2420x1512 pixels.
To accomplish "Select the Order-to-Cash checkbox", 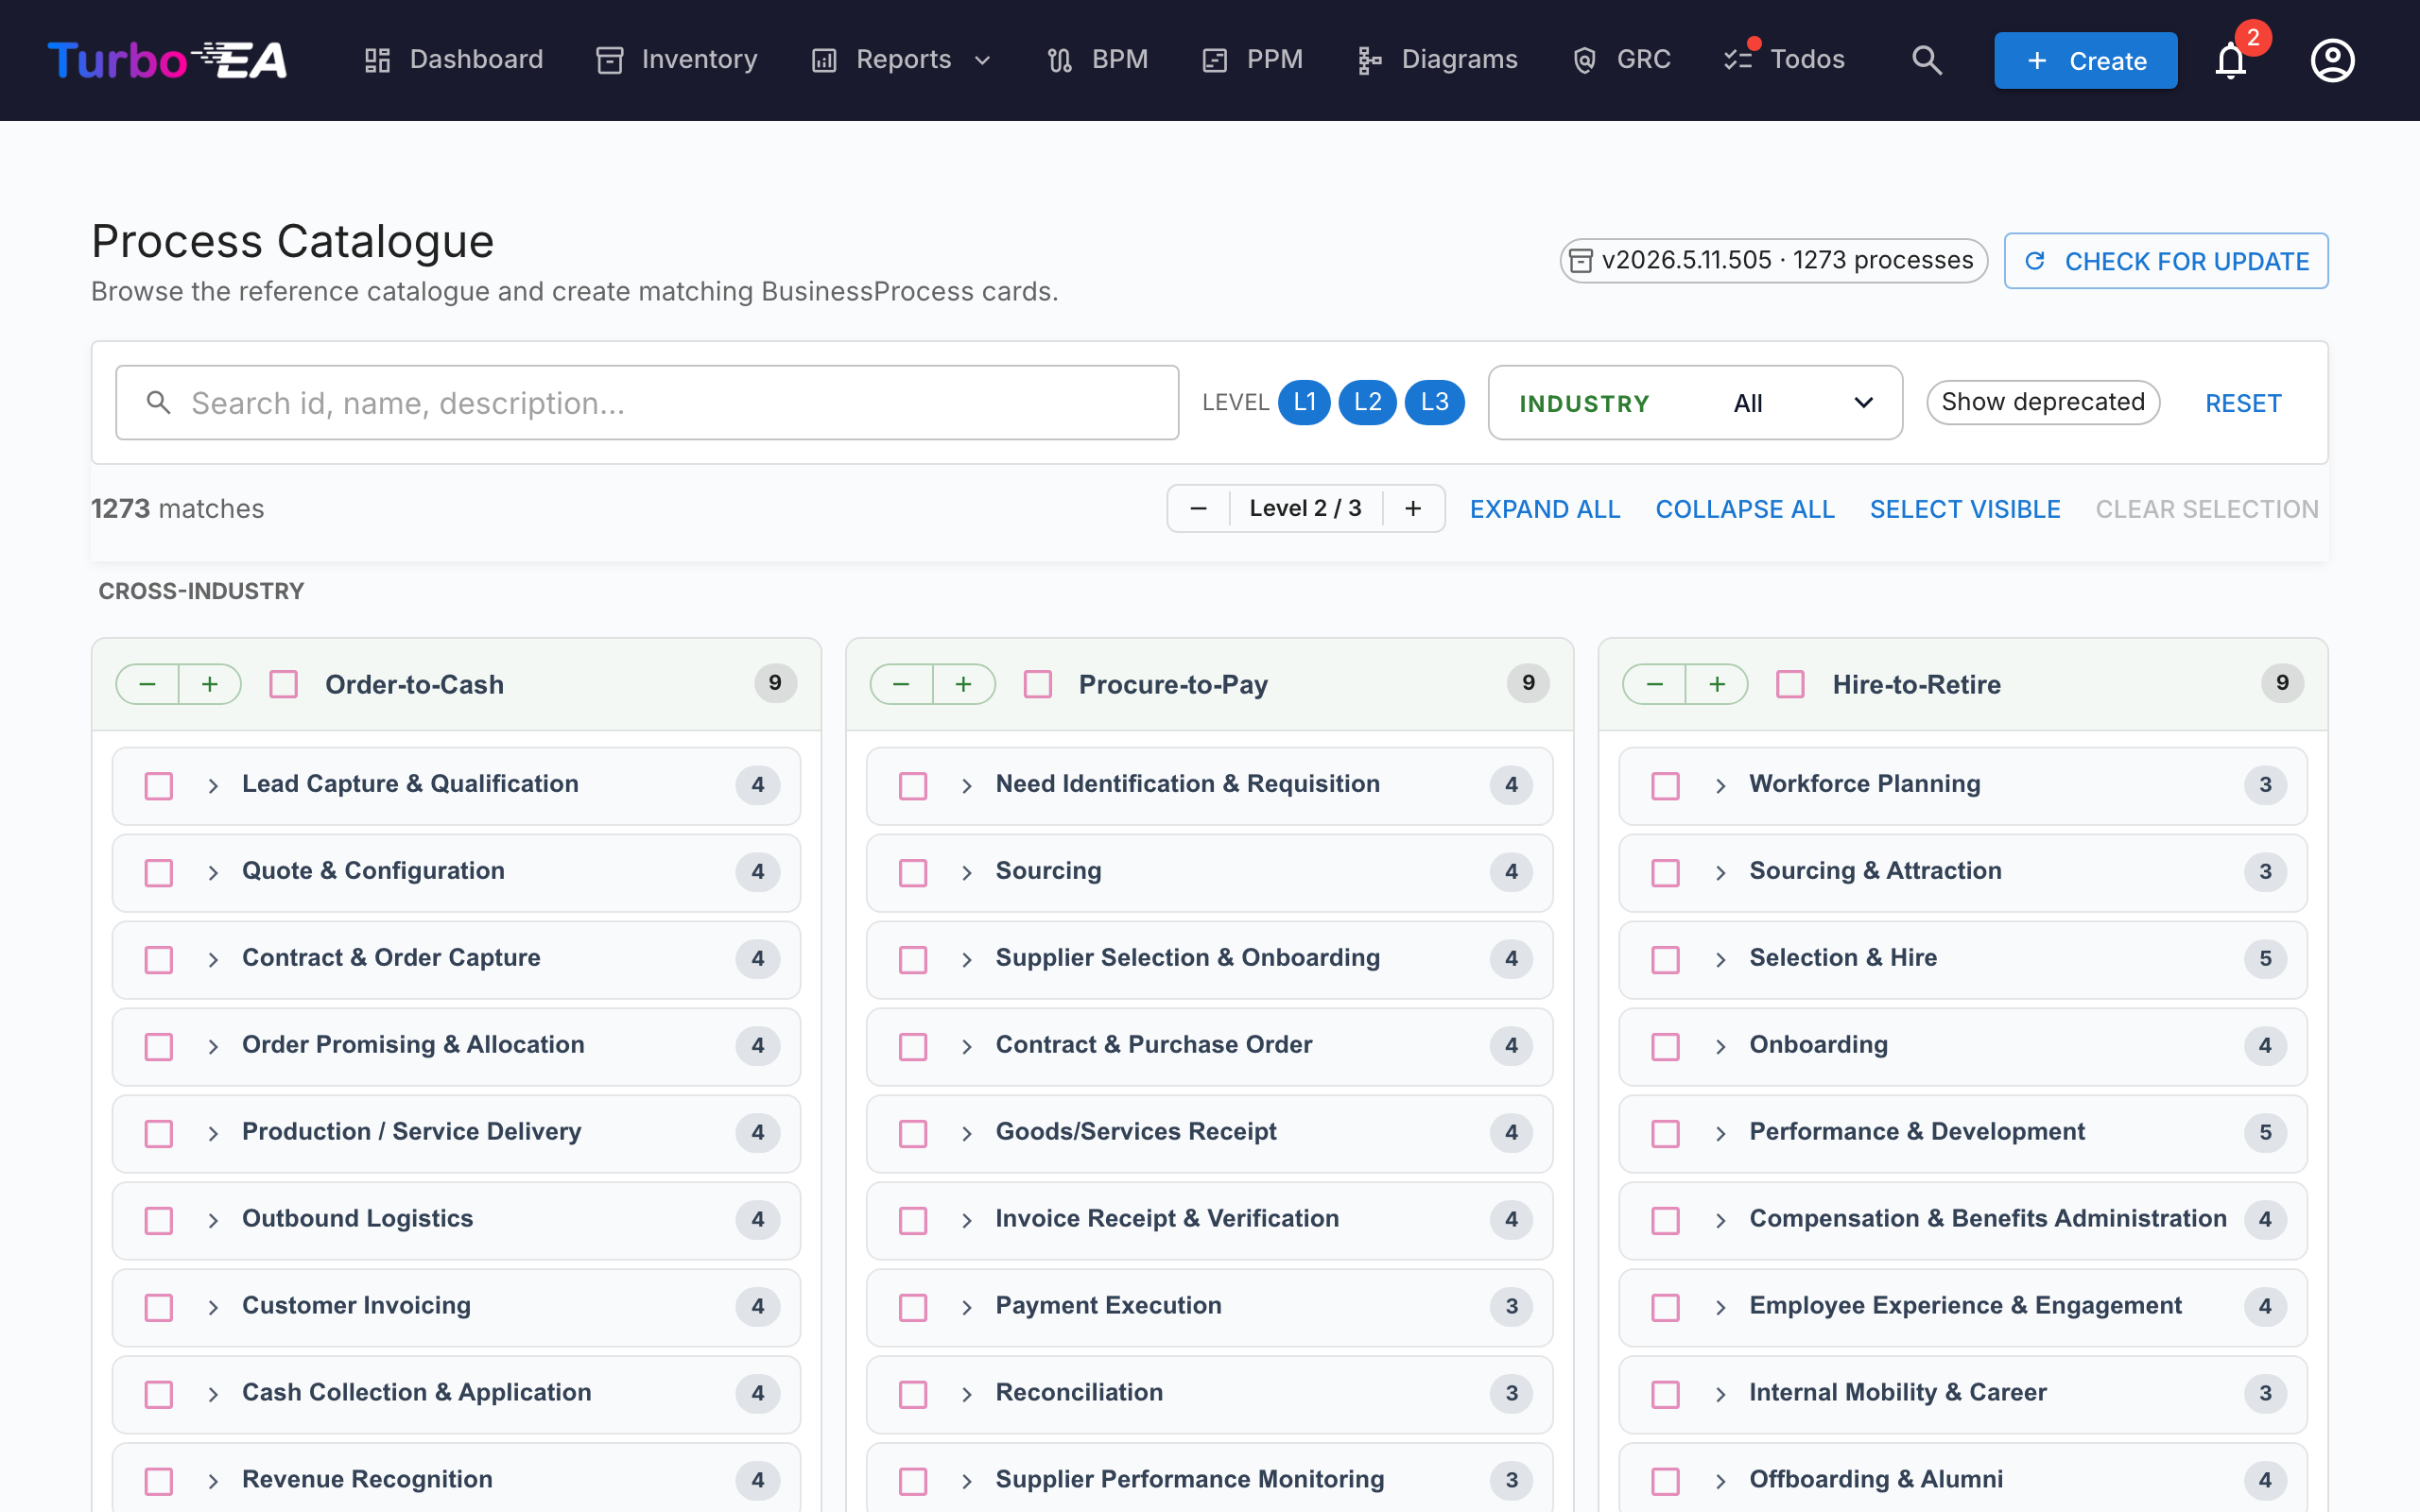I will pyautogui.click(x=284, y=684).
